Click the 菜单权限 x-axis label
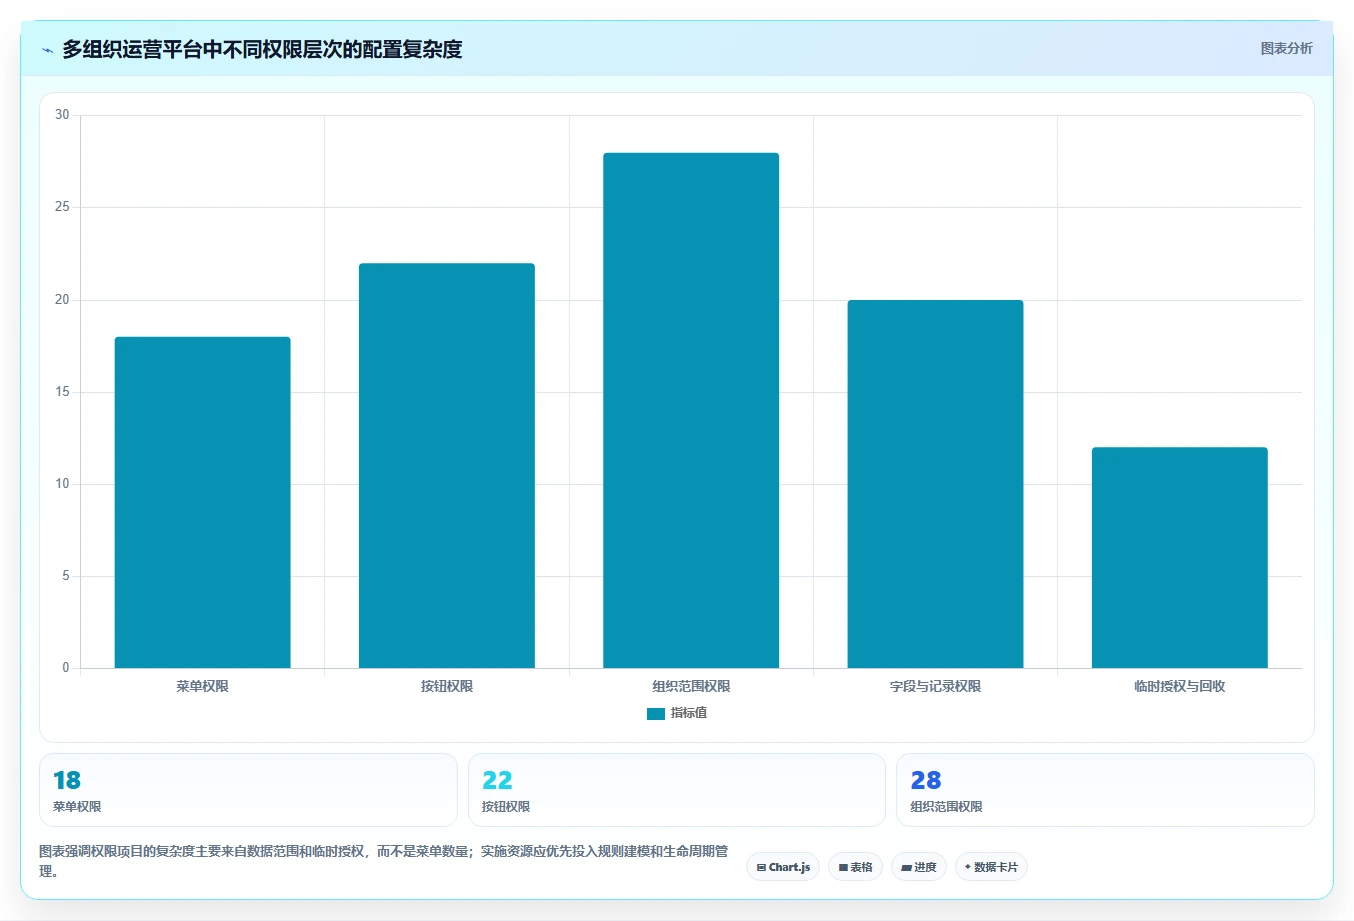The width and height of the screenshot is (1354, 921). pyautogui.click(x=203, y=686)
